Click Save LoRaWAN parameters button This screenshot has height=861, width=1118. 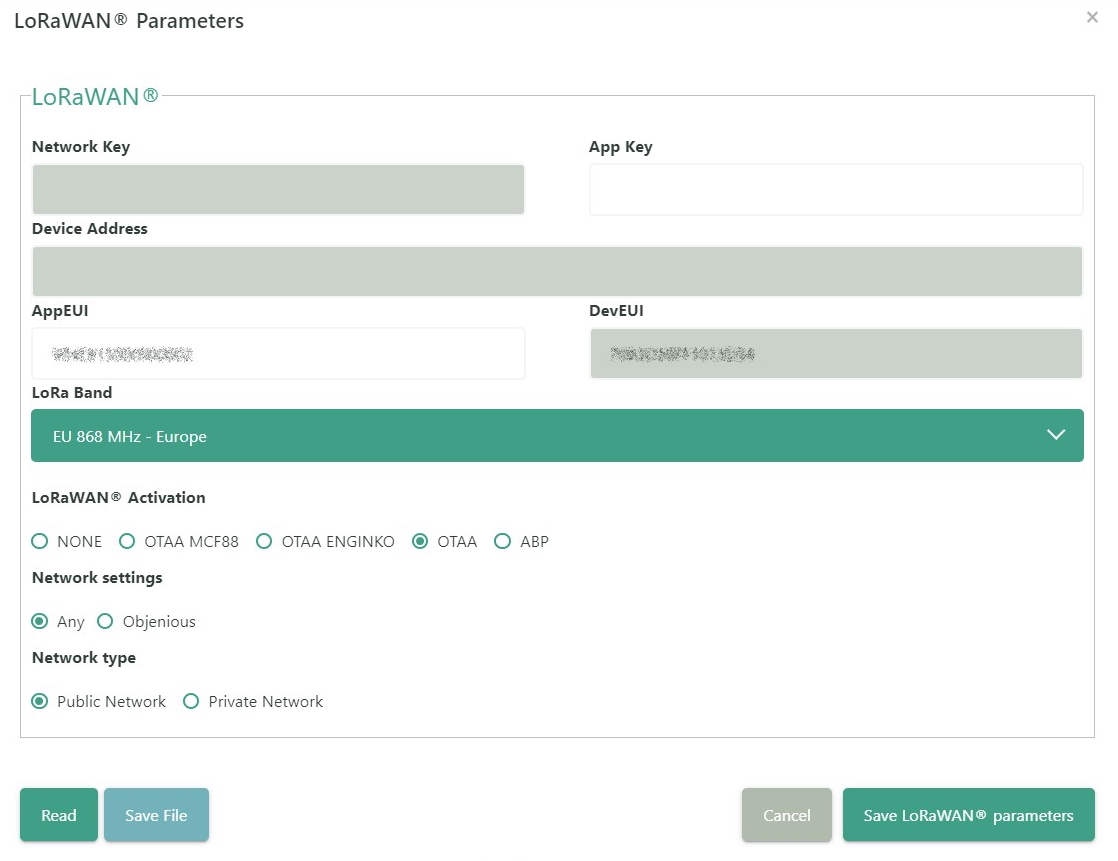[x=968, y=815]
